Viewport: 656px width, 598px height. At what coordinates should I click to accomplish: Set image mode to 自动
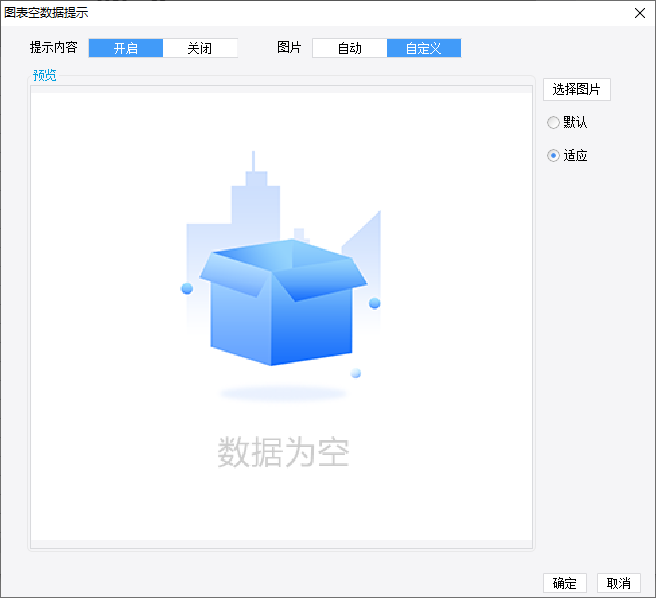[x=350, y=48]
